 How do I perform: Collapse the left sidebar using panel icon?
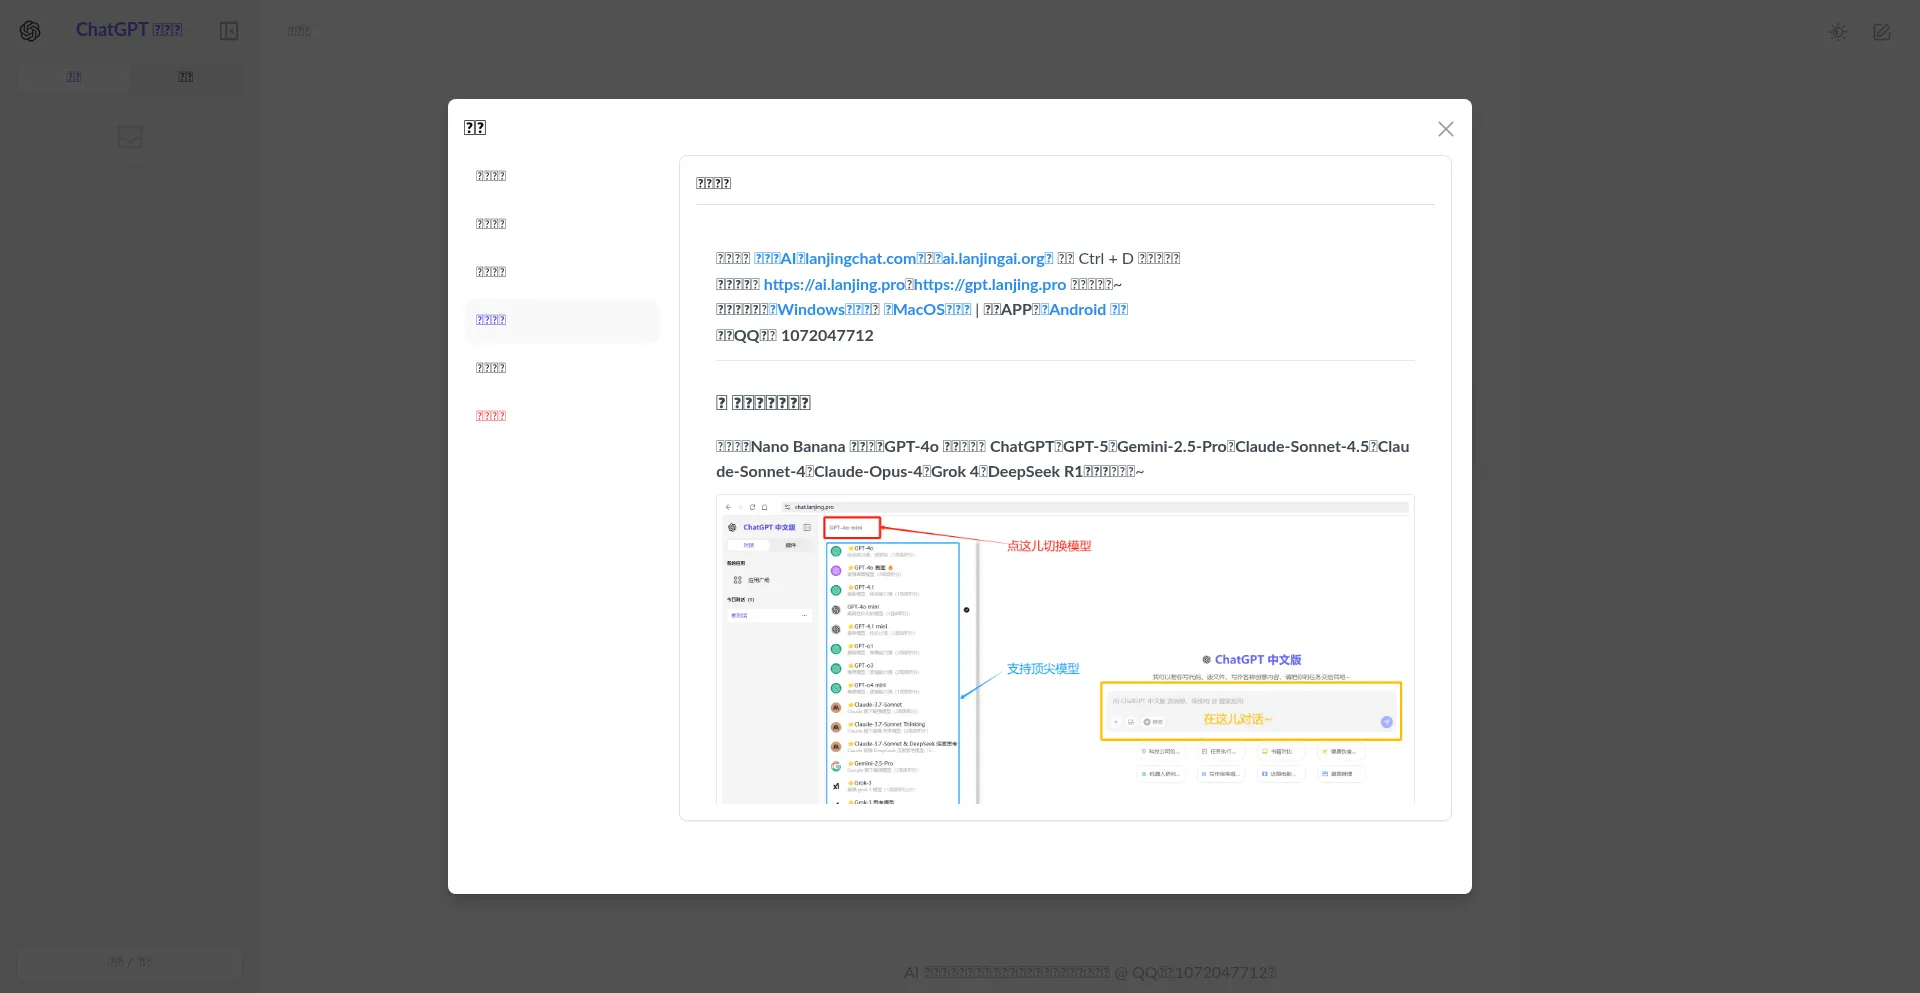pos(229,31)
